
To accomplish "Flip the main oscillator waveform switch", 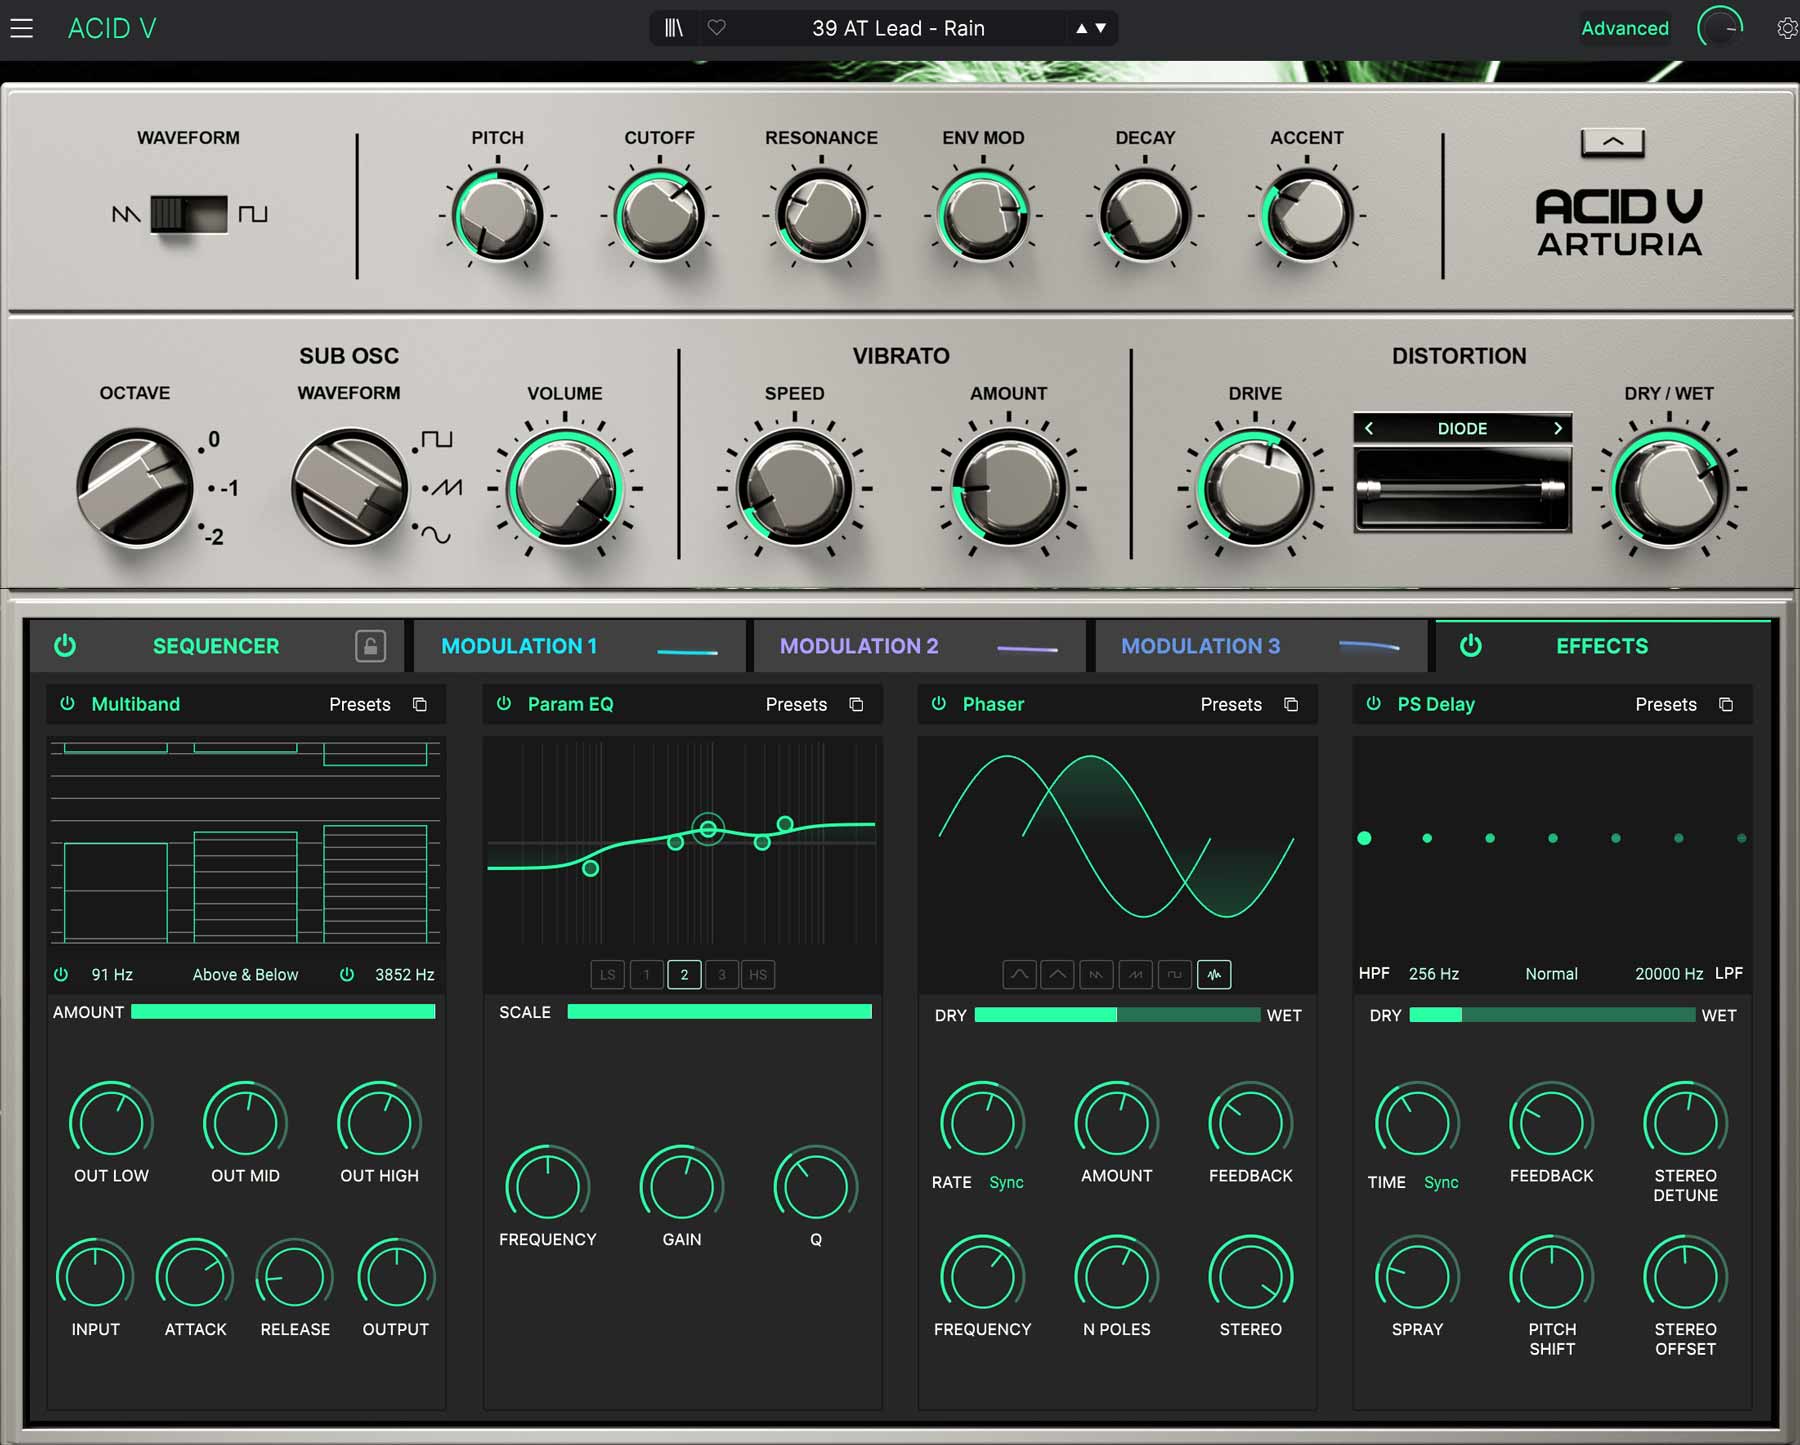I will (x=189, y=213).
